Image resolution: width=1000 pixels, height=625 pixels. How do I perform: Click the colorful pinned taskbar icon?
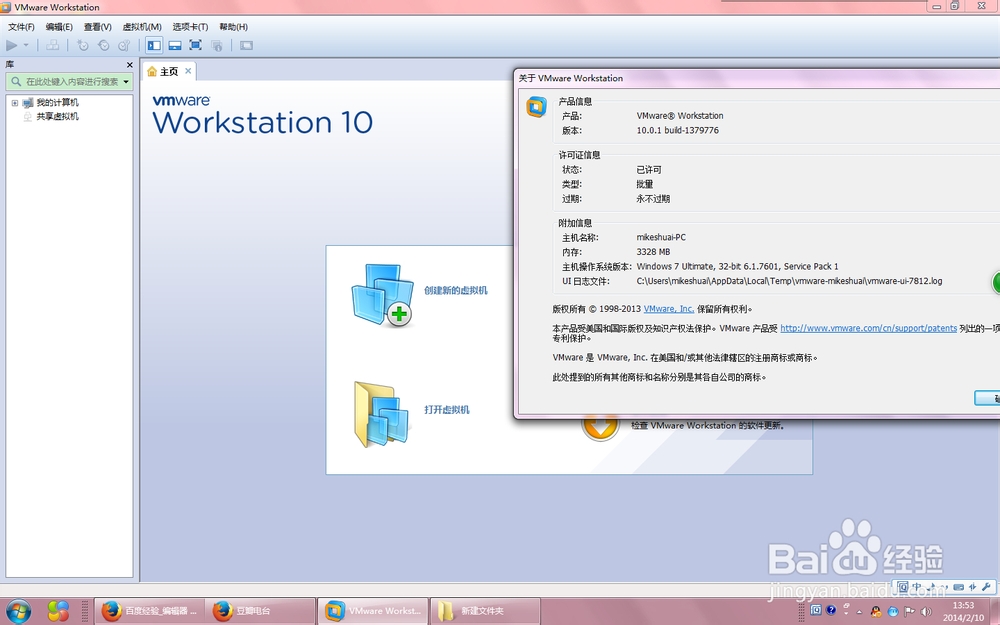coord(58,611)
